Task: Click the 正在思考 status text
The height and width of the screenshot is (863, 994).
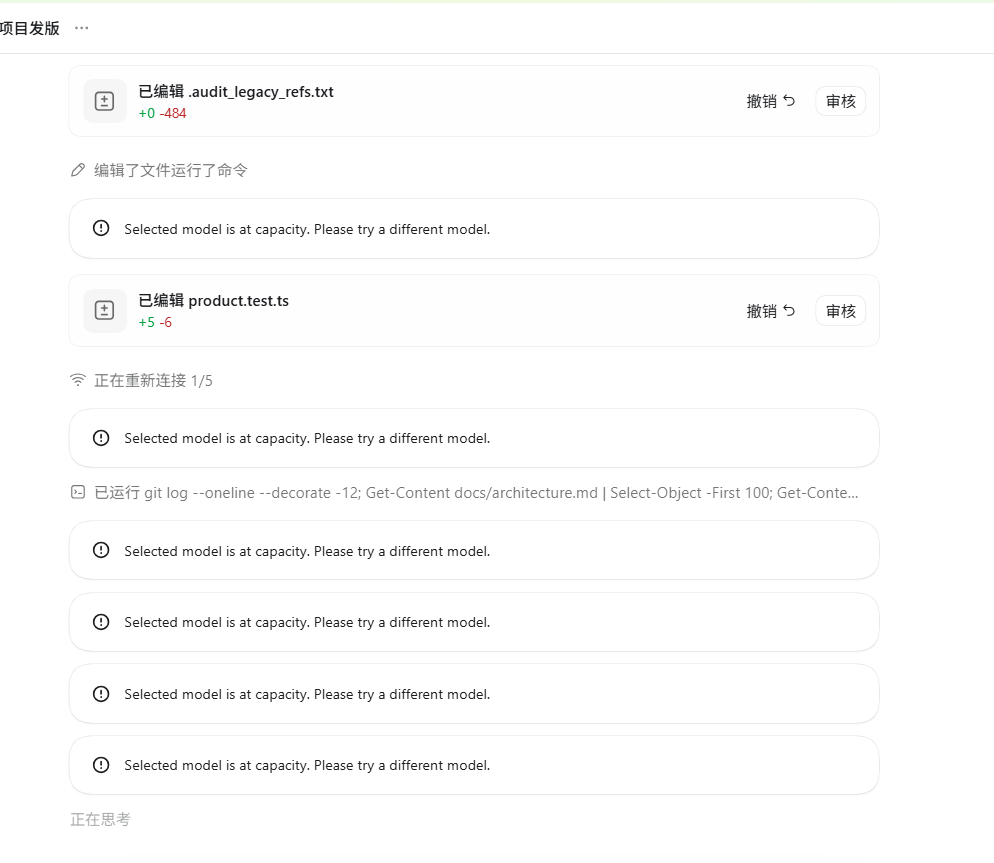Action: 100,819
